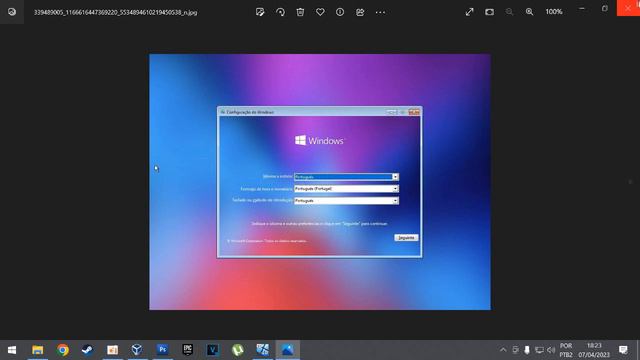
Task: Click the 100% zoom level indicator
Action: point(554,12)
